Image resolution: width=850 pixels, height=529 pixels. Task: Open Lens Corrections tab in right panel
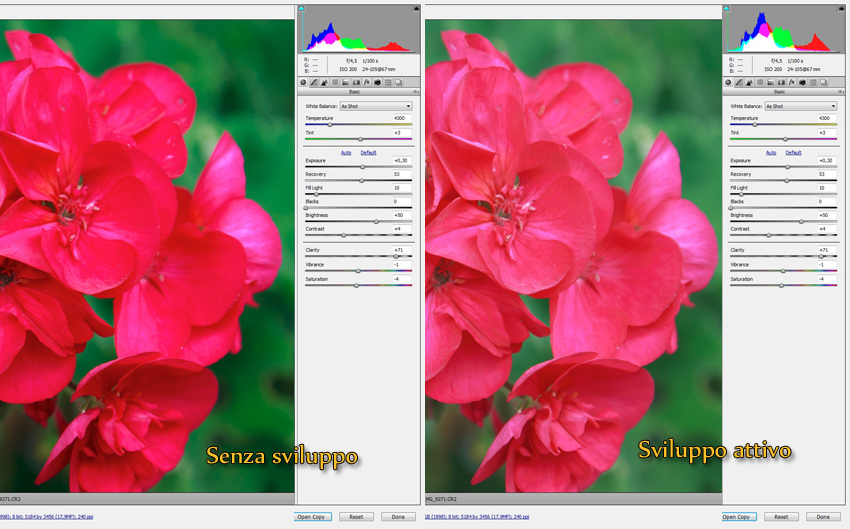(781, 82)
